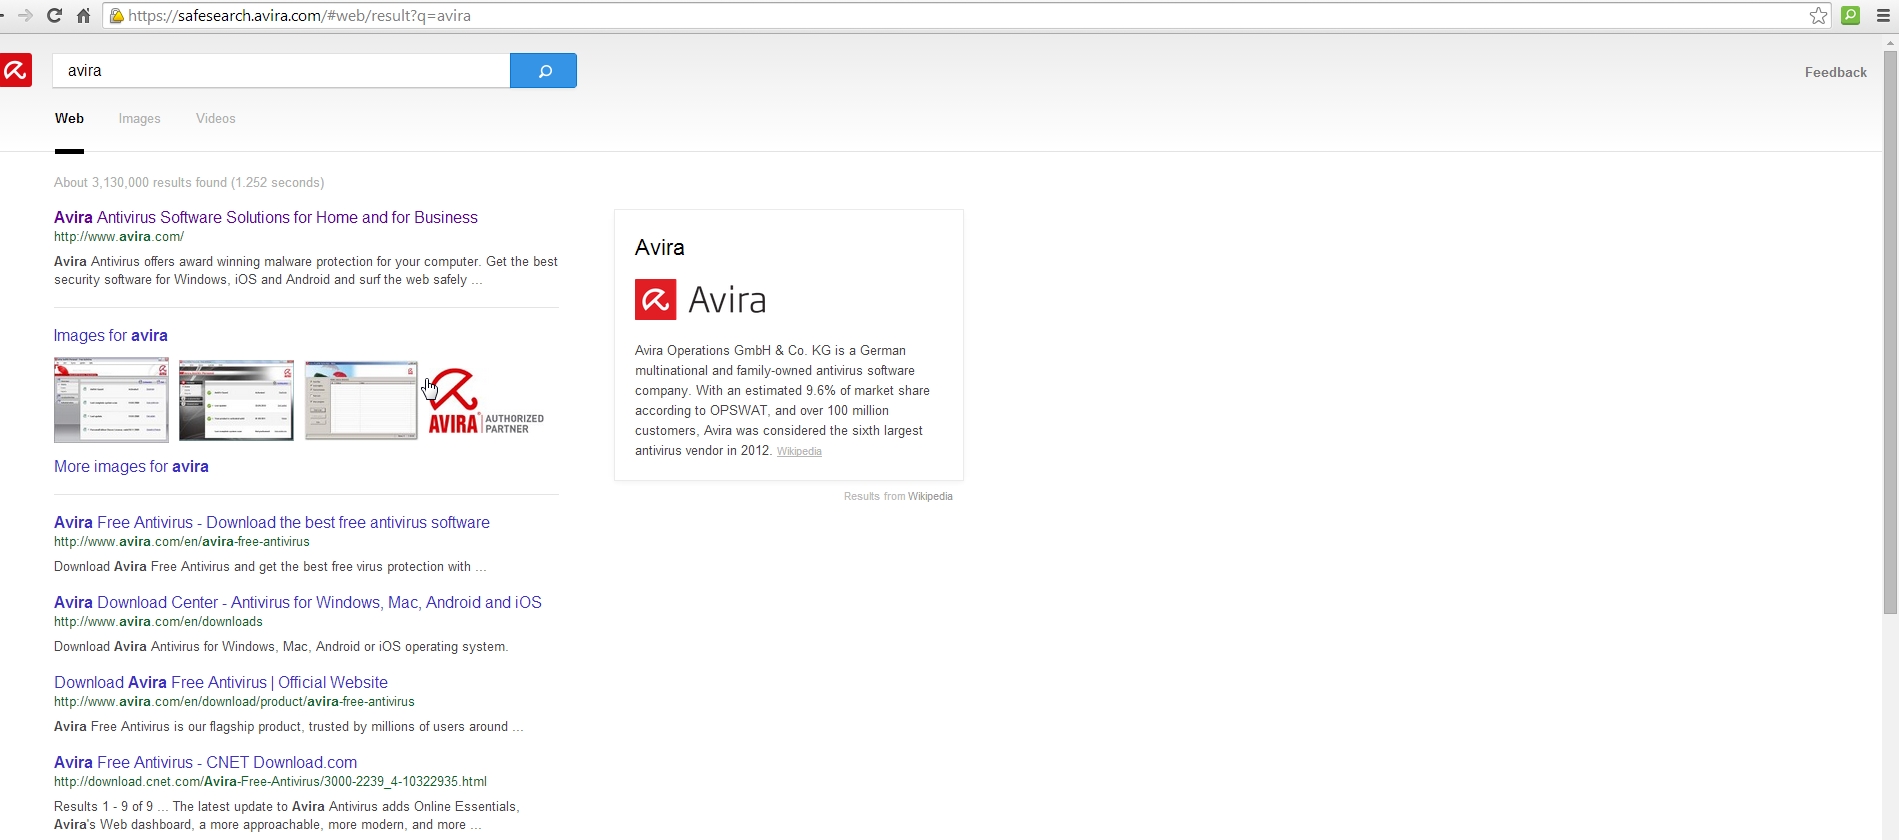
Task: Open the Chrome hamburger menu
Action: [1883, 16]
